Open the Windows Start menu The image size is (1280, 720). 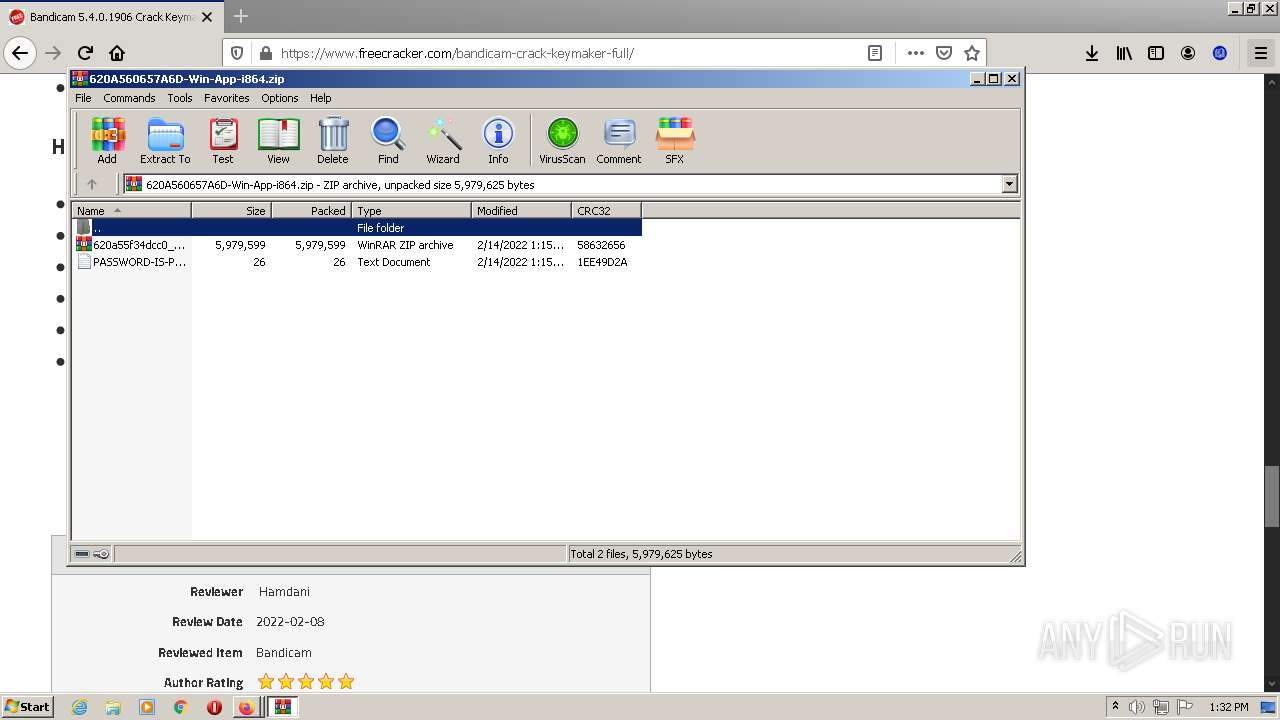click(28, 706)
